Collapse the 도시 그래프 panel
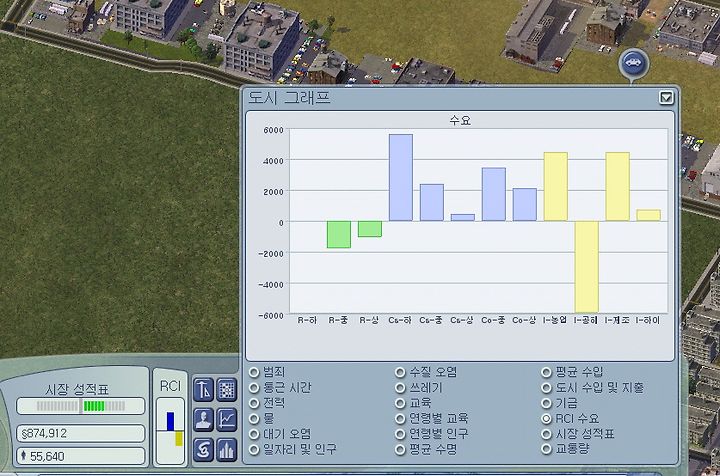Image resolution: width=720 pixels, height=476 pixels. click(666, 97)
